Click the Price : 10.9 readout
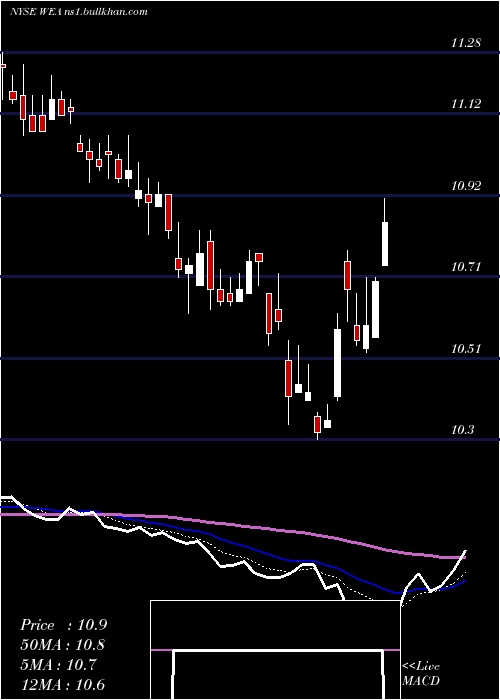This screenshot has height=700, width=500. pos(64,625)
